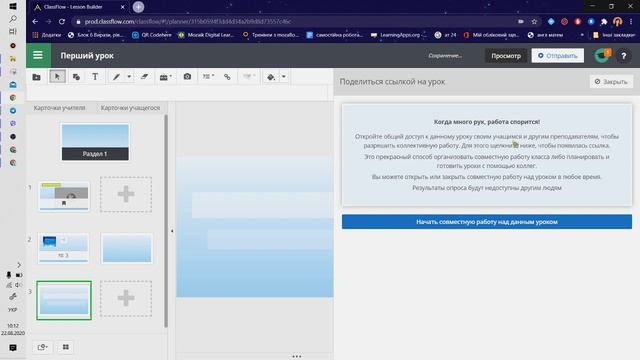Open Windows taskbar search
This screenshot has width=640, height=360.
coord(13,19)
